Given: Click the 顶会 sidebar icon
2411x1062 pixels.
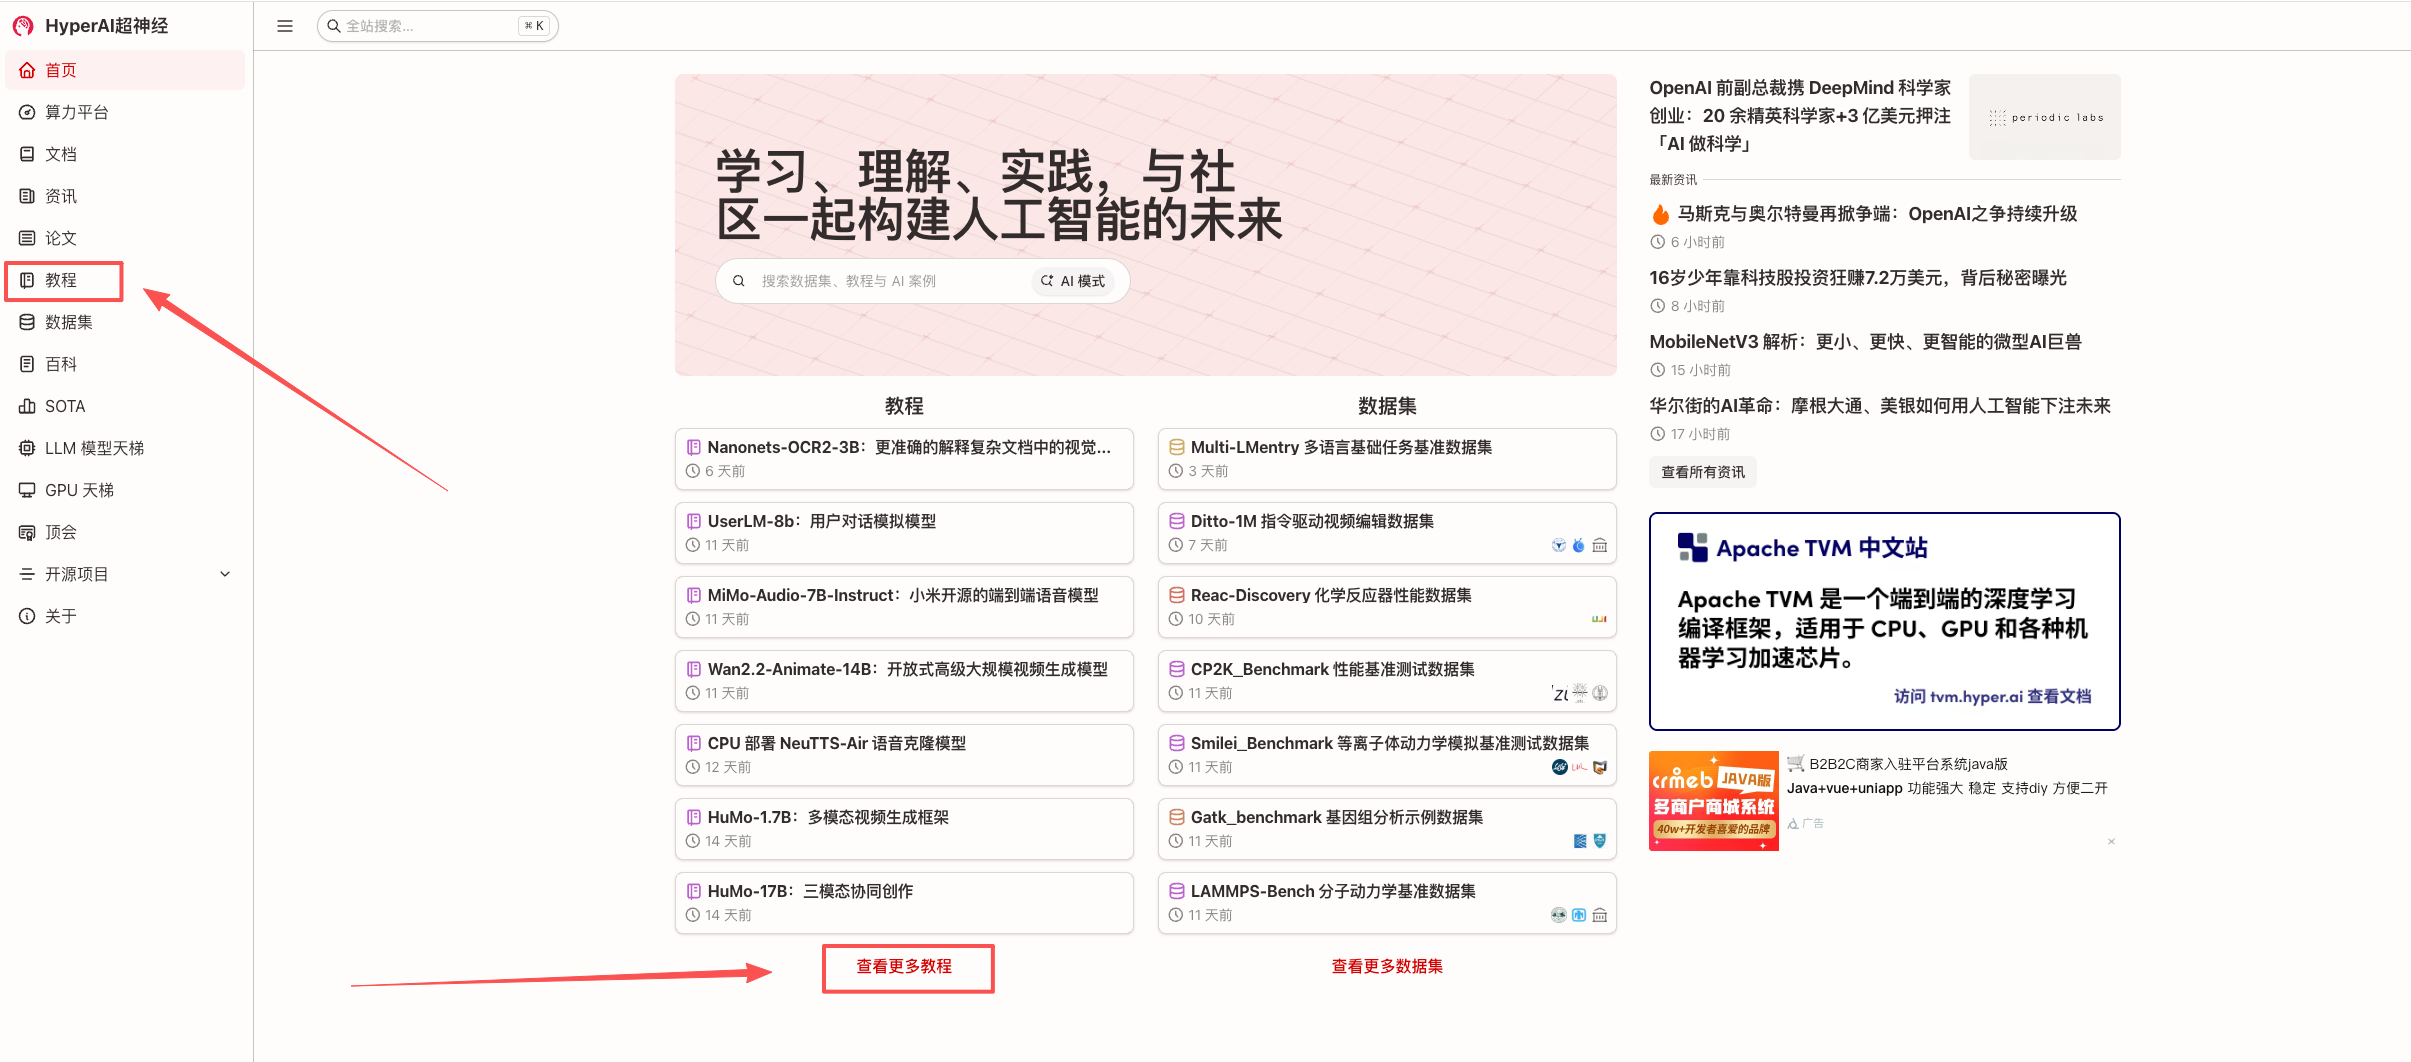Looking at the screenshot, I should [27, 532].
